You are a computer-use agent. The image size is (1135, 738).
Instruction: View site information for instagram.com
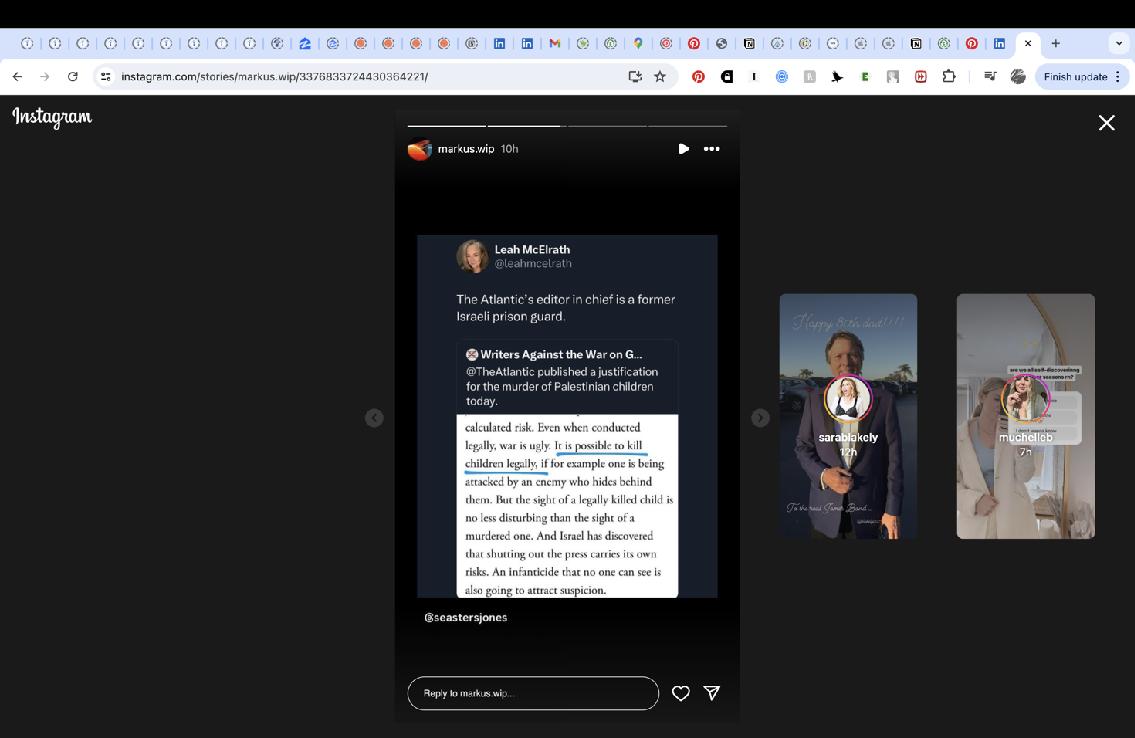pyautogui.click(x=106, y=77)
